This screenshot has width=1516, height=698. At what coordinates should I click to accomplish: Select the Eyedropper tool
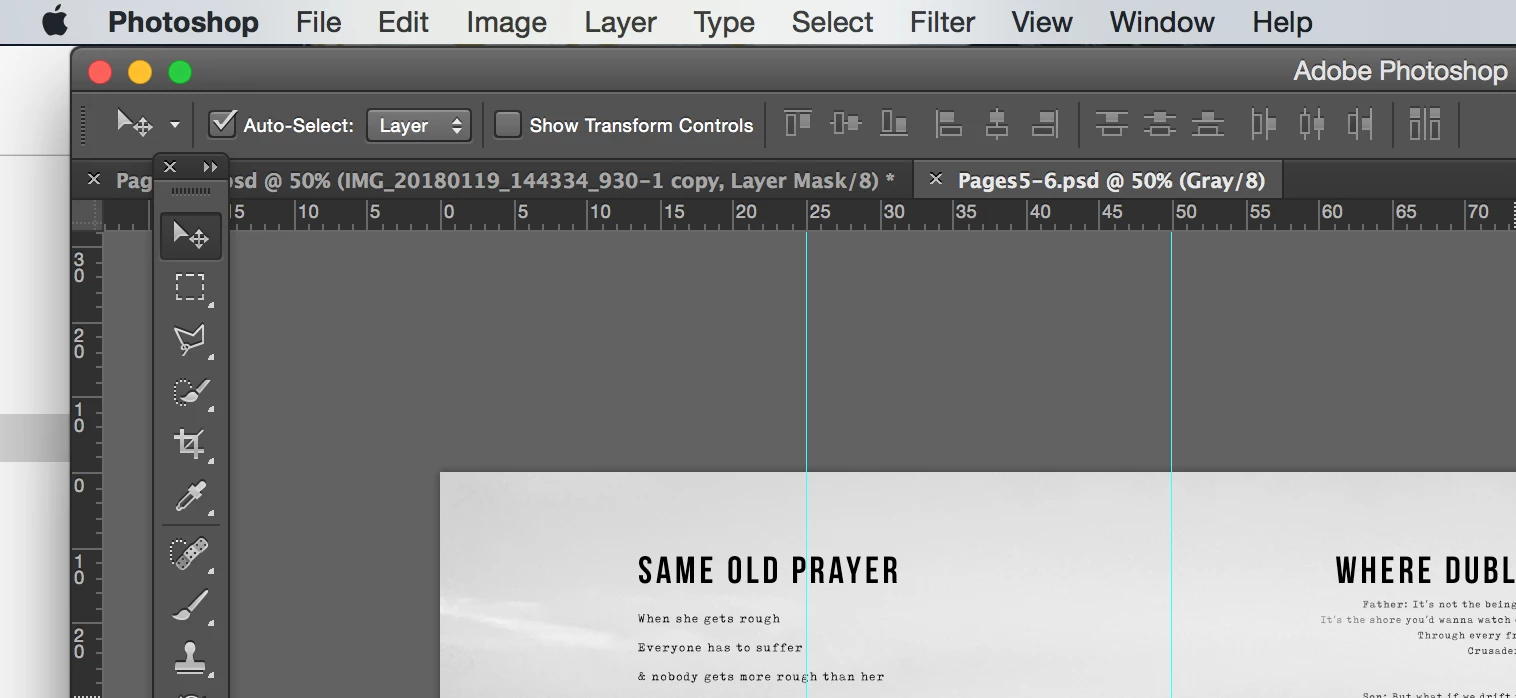coord(190,495)
